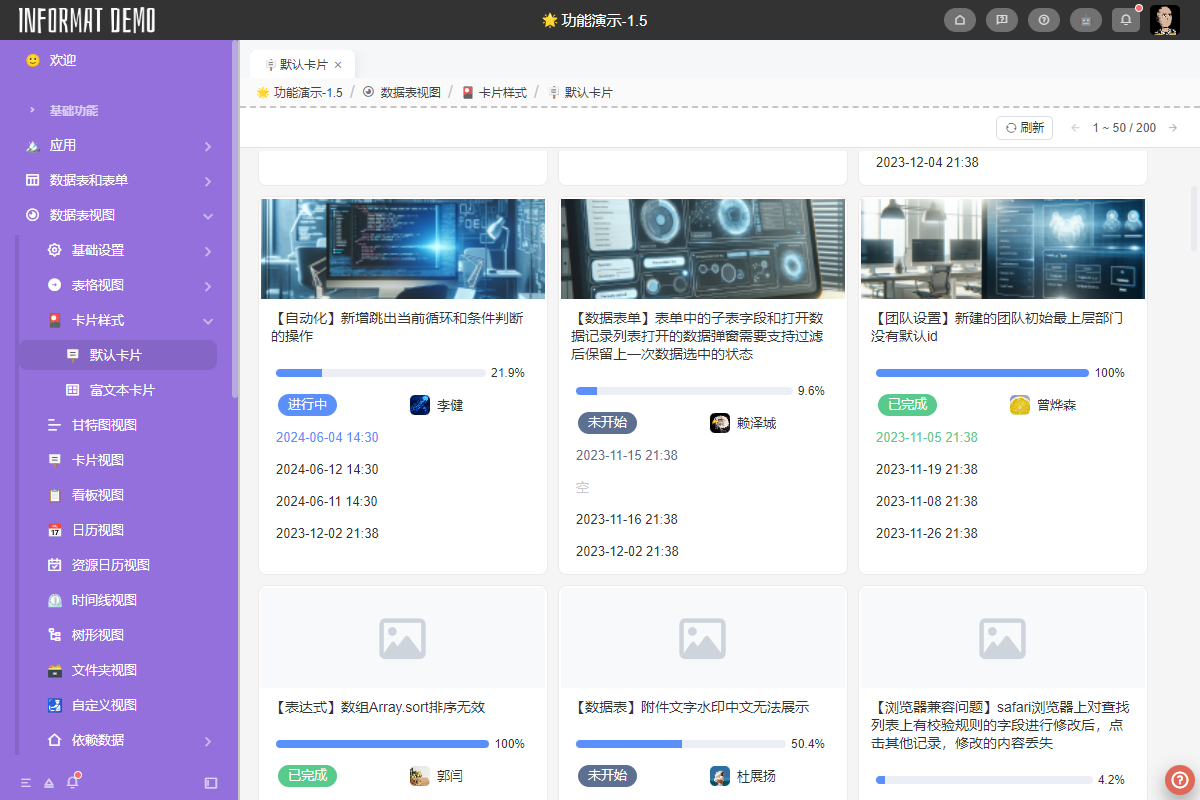The width and height of the screenshot is (1200, 800).
Task: Open notifications bell in the top bar
Action: [x=1126, y=20]
